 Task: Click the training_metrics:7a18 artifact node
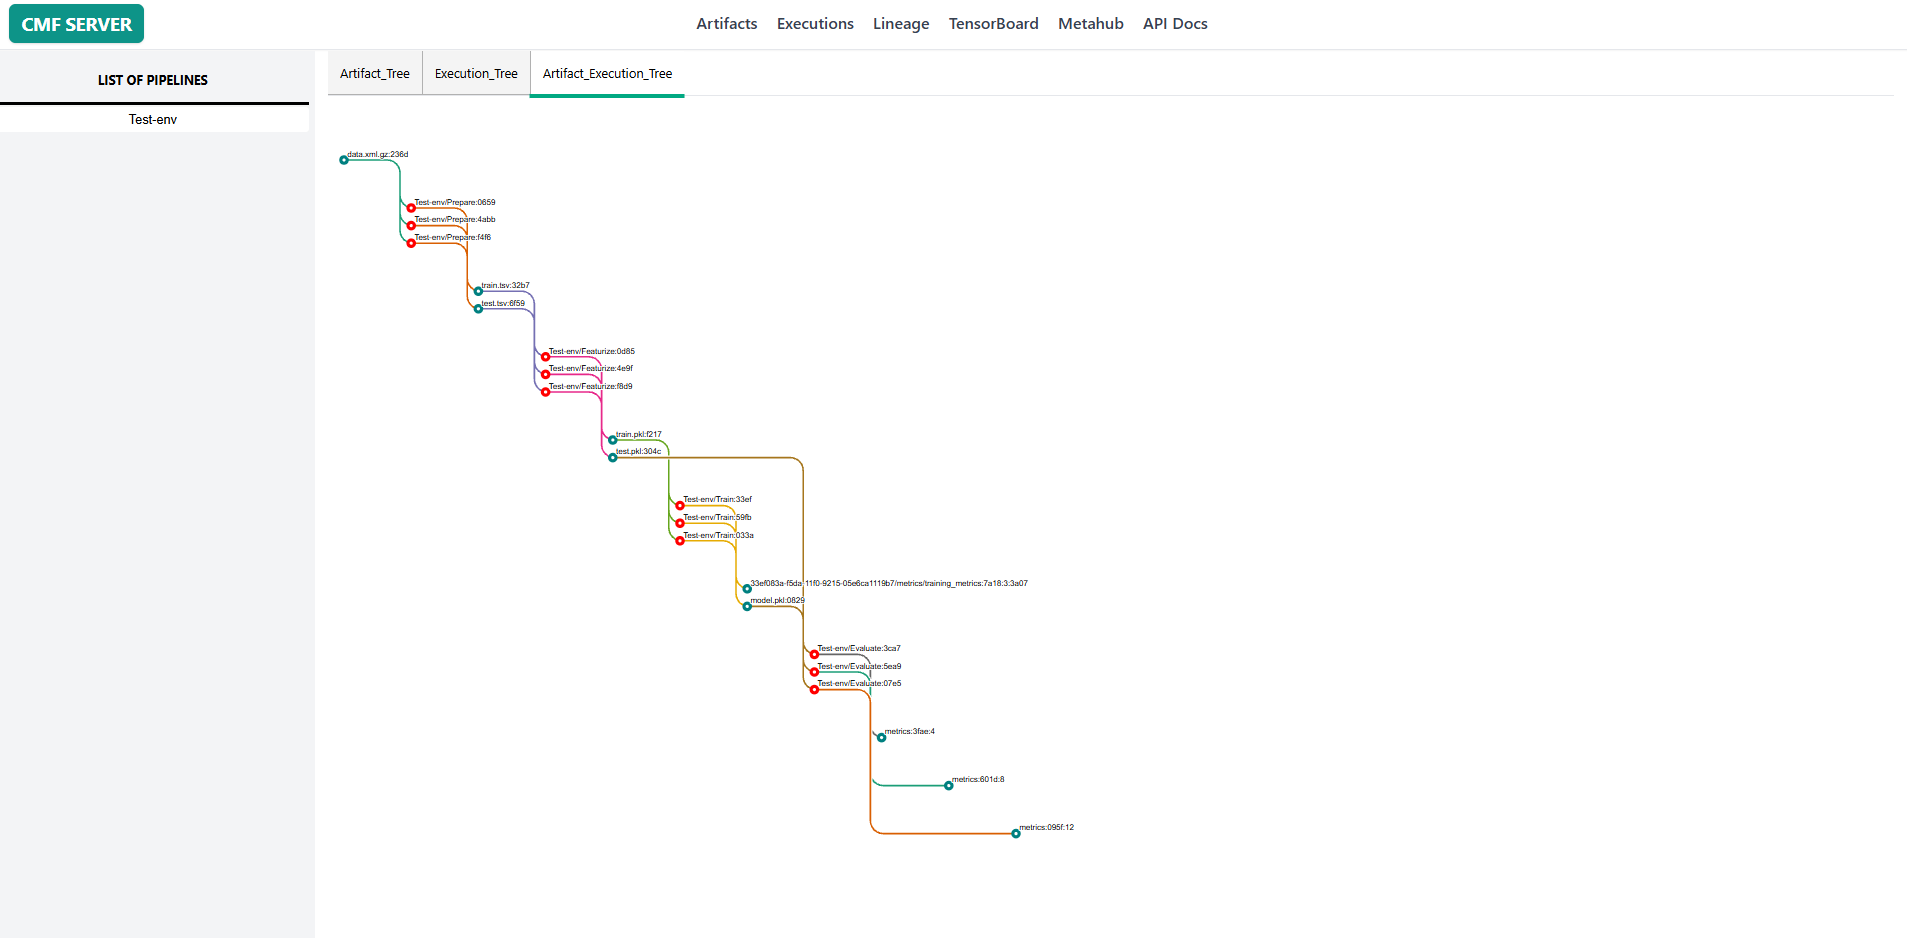(746, 588)
